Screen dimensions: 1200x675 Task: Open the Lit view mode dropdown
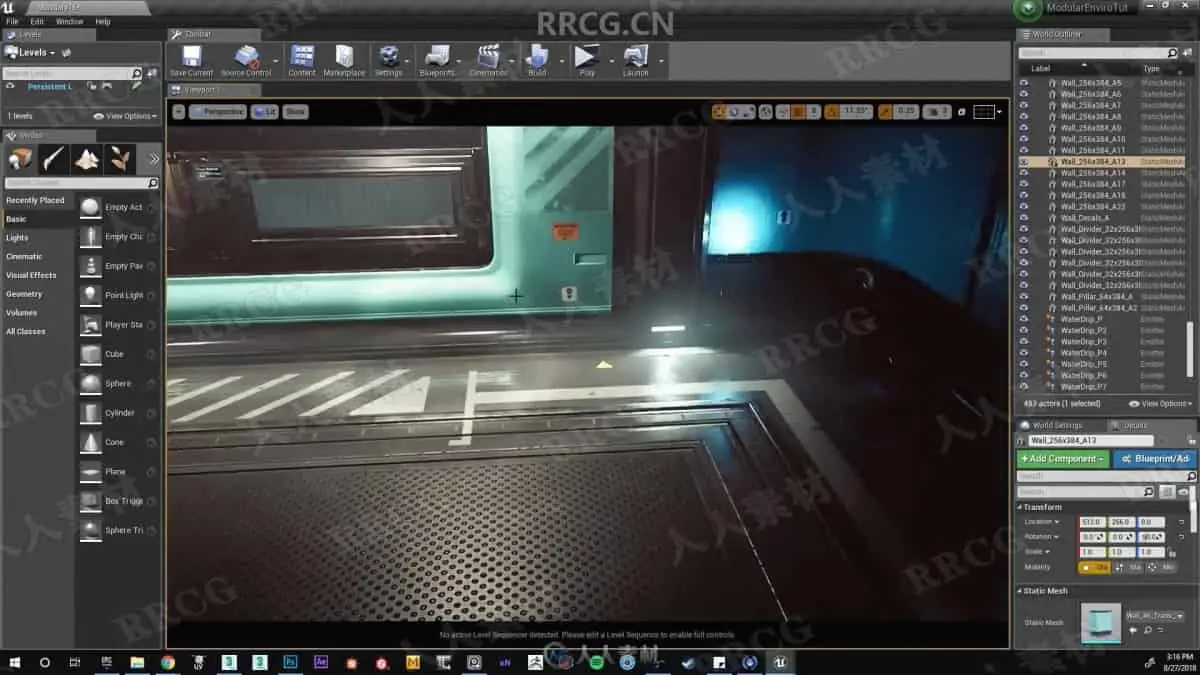point(265,112)
